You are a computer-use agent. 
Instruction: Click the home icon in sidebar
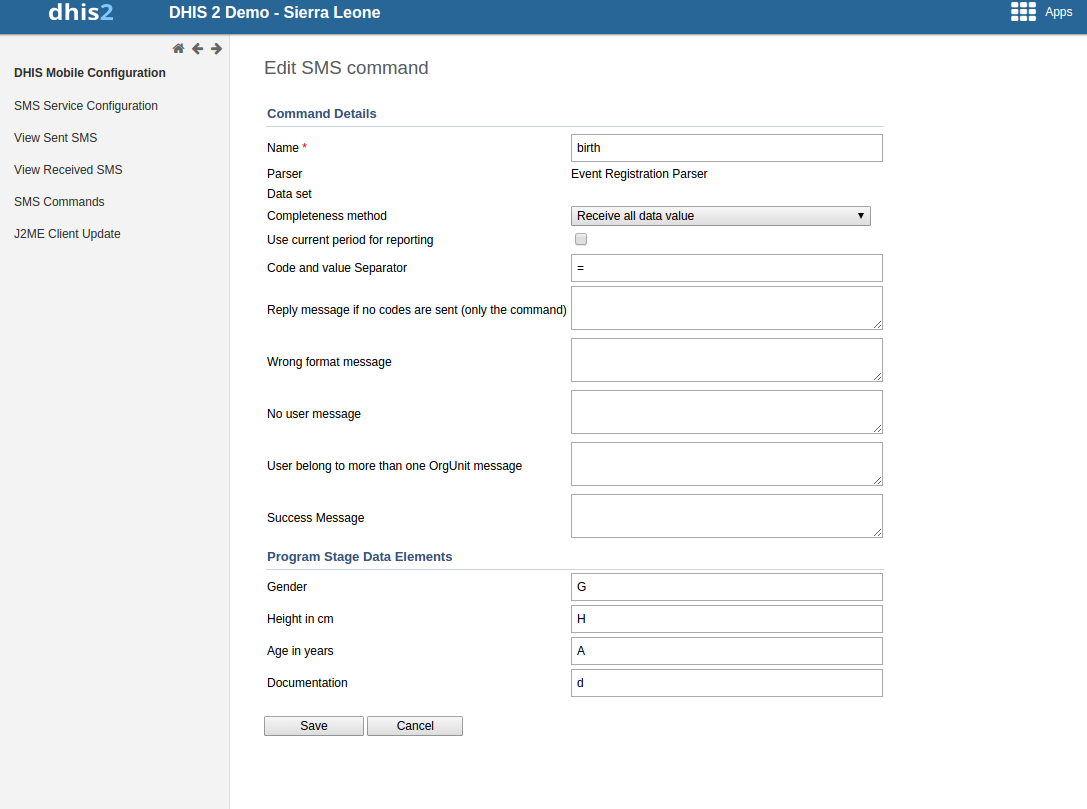[178, 49]
